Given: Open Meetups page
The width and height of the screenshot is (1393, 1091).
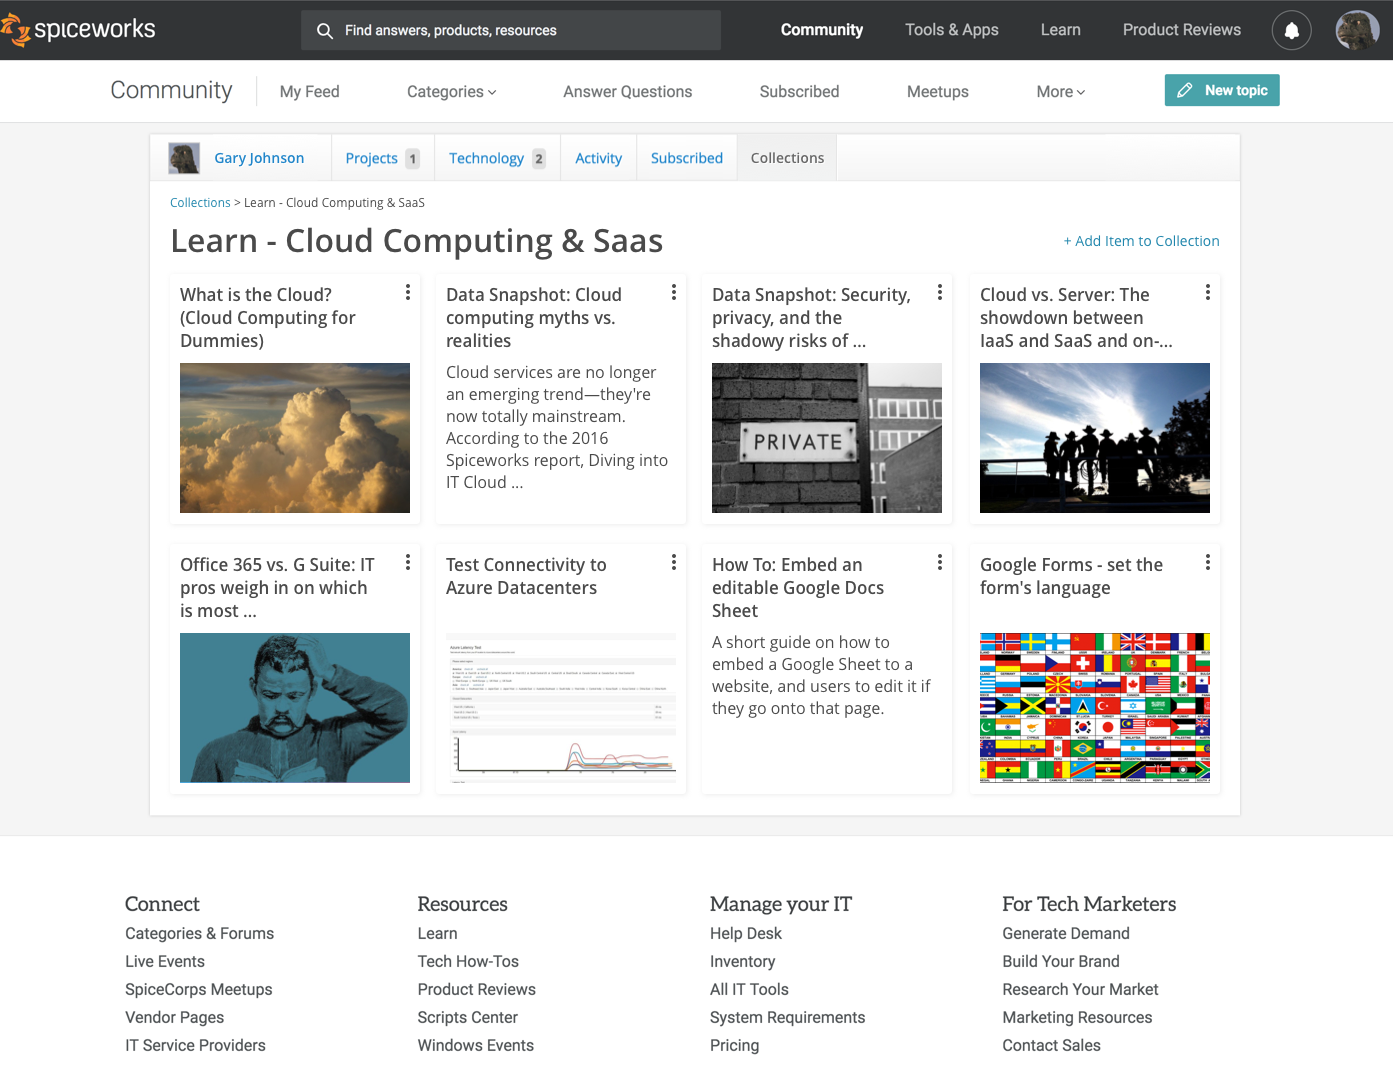Looking at the screenshot, I should coord(937,91).
